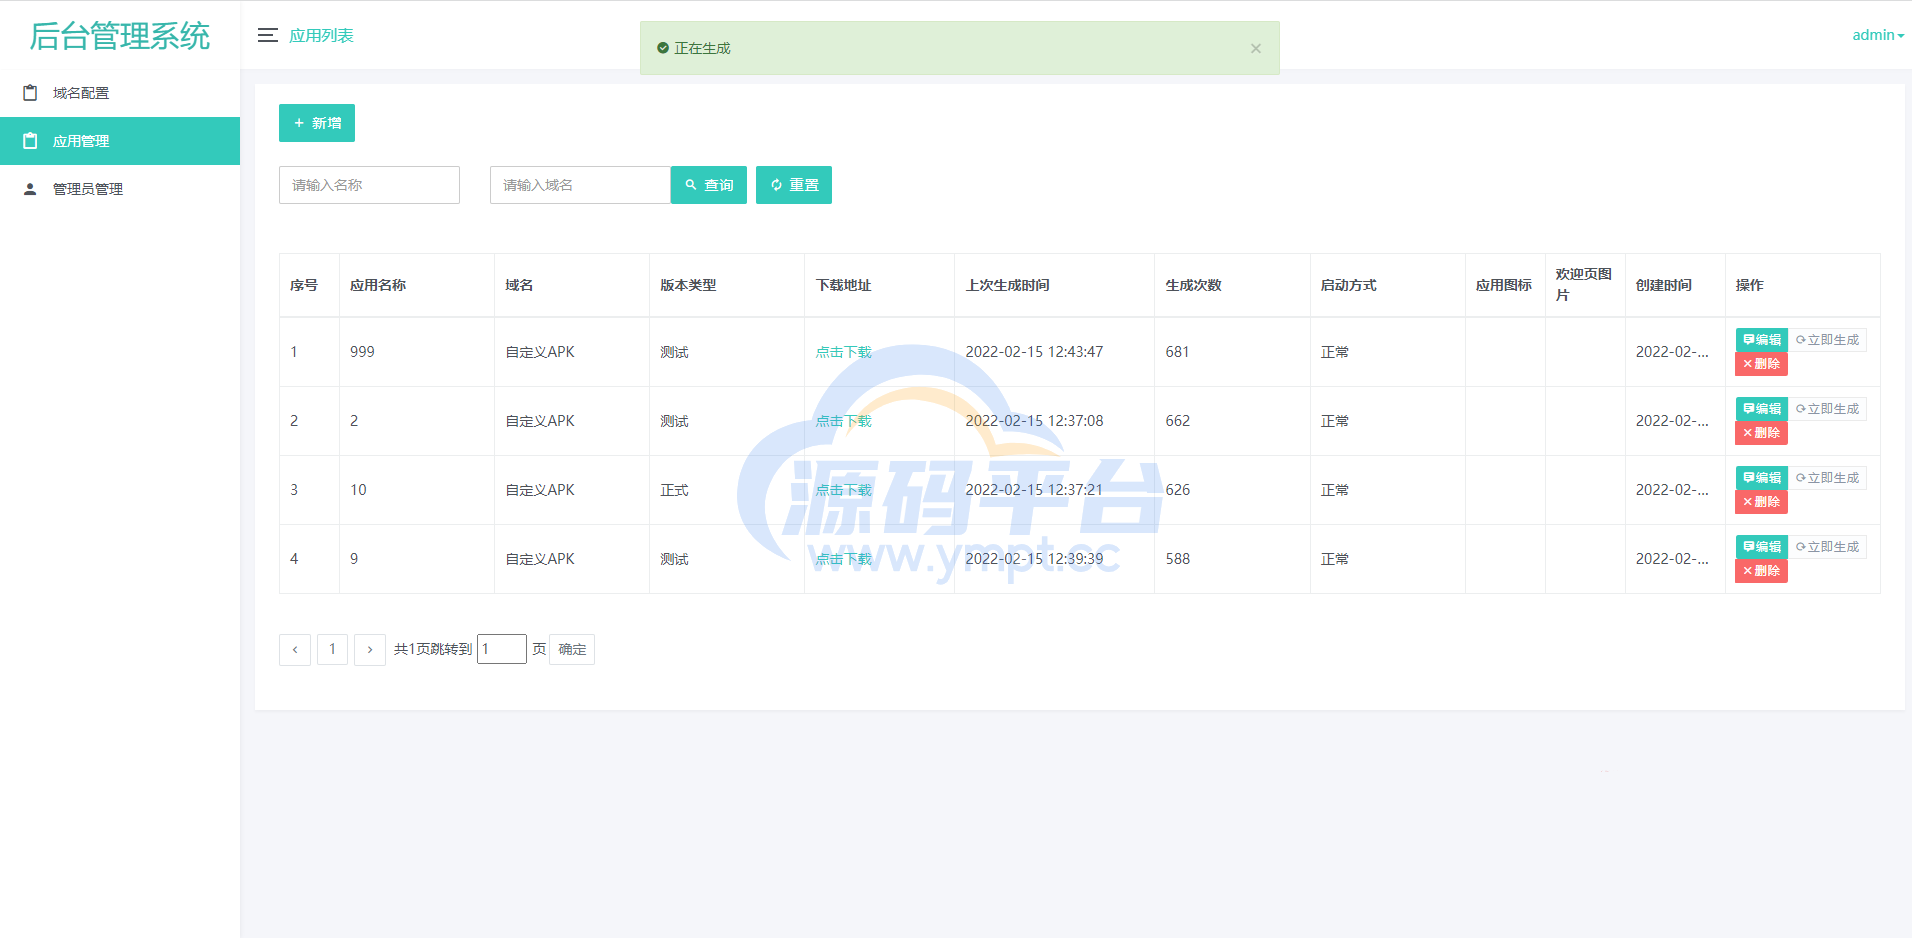Edit the app named 9

[1762, 547]
